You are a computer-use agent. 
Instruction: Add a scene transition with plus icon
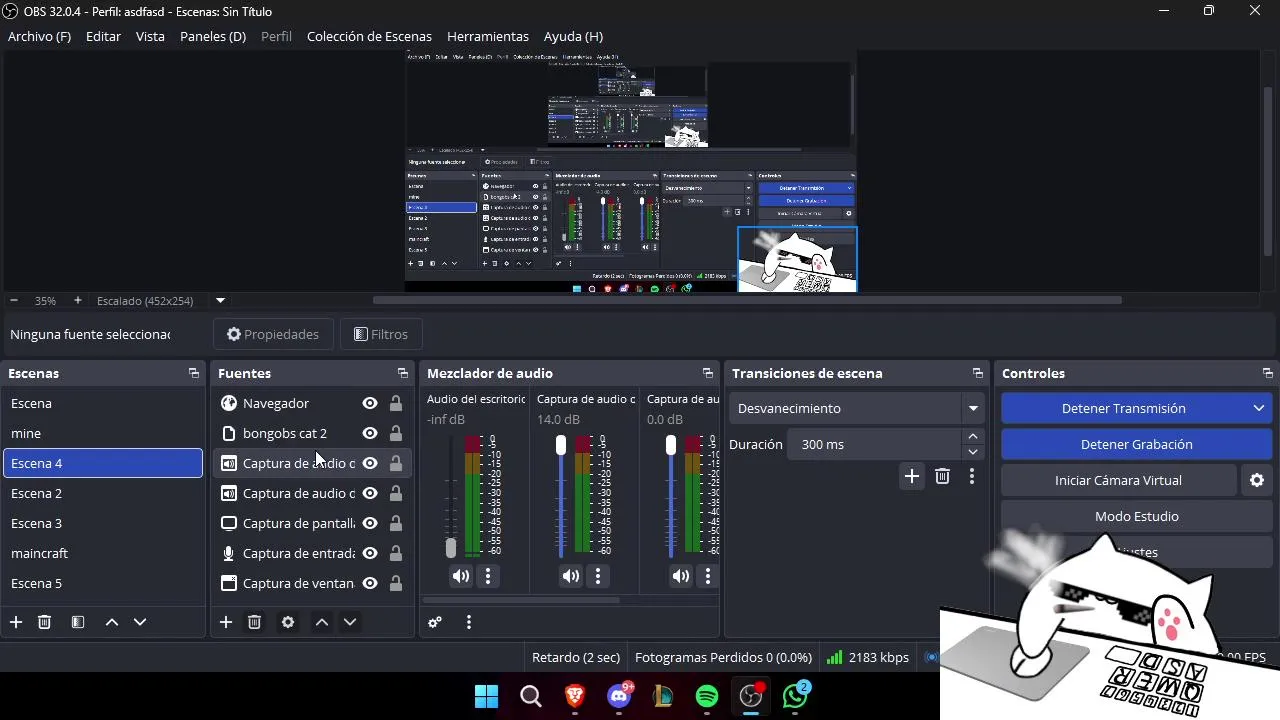[912, 476]
